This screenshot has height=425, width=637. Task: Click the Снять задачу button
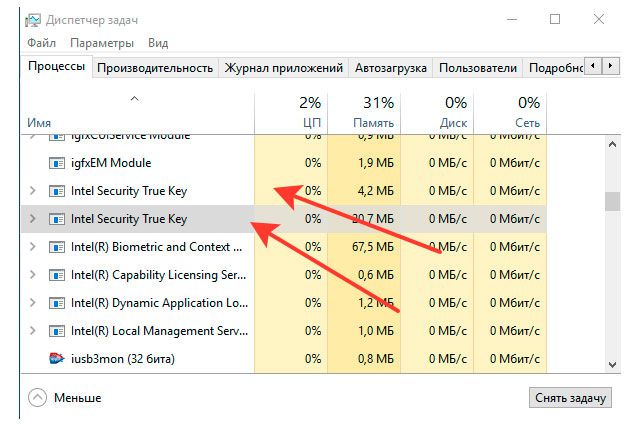tap(570, 398)
